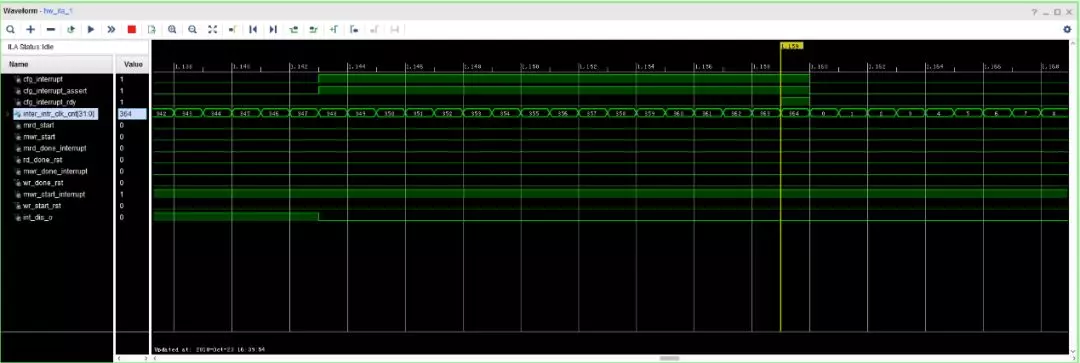Click the Previous Transition icon
Image resolution: width=1080 pixels, height=363 pixels.
click(x=293, y=30)
